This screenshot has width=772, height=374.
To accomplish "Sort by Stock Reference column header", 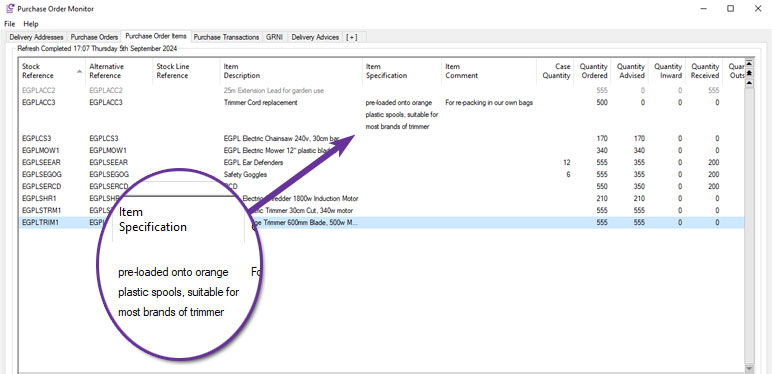I will [52, 71].
